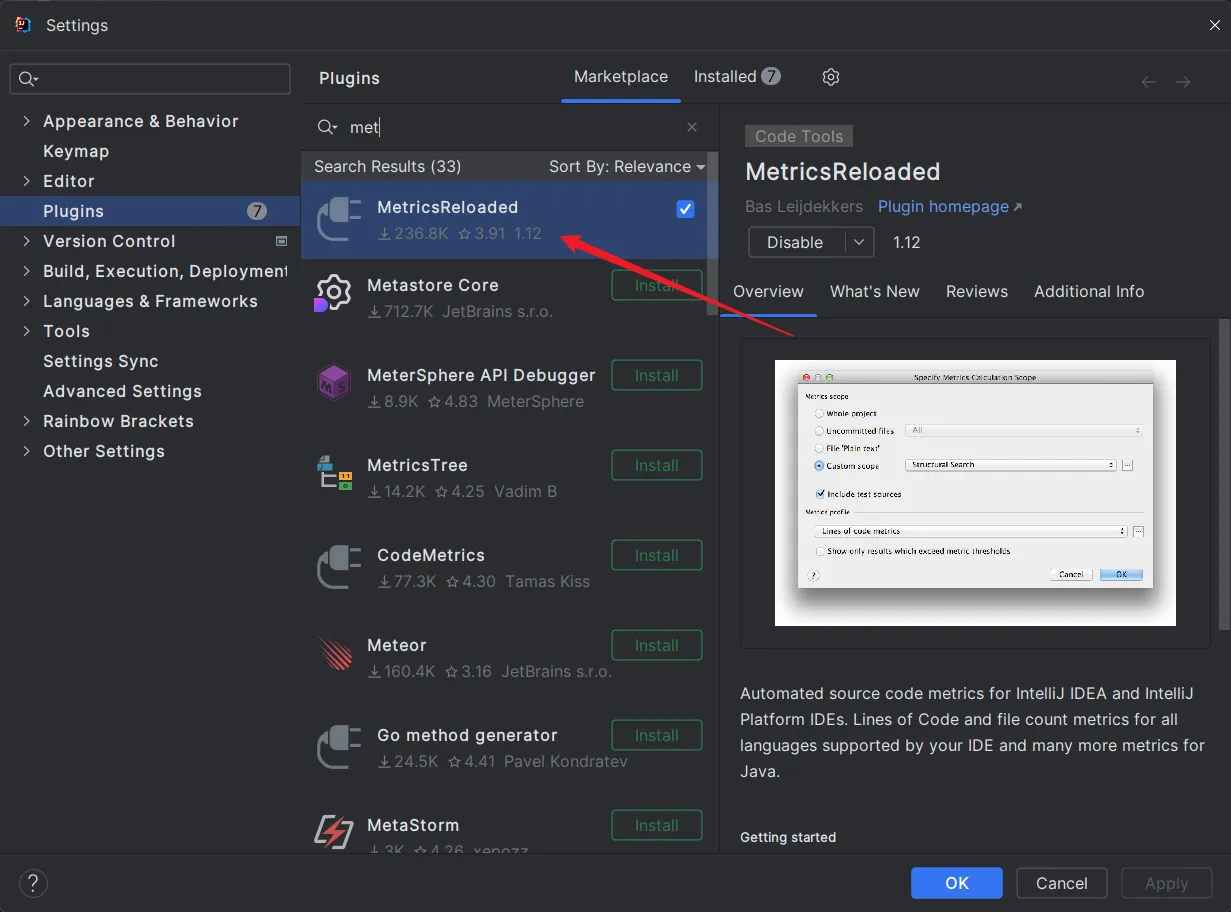The width and height of the screenshot is (1231, 912).
Task: Click the Disable plugin button
Action: pyautogui.click(x=796, y=242)
